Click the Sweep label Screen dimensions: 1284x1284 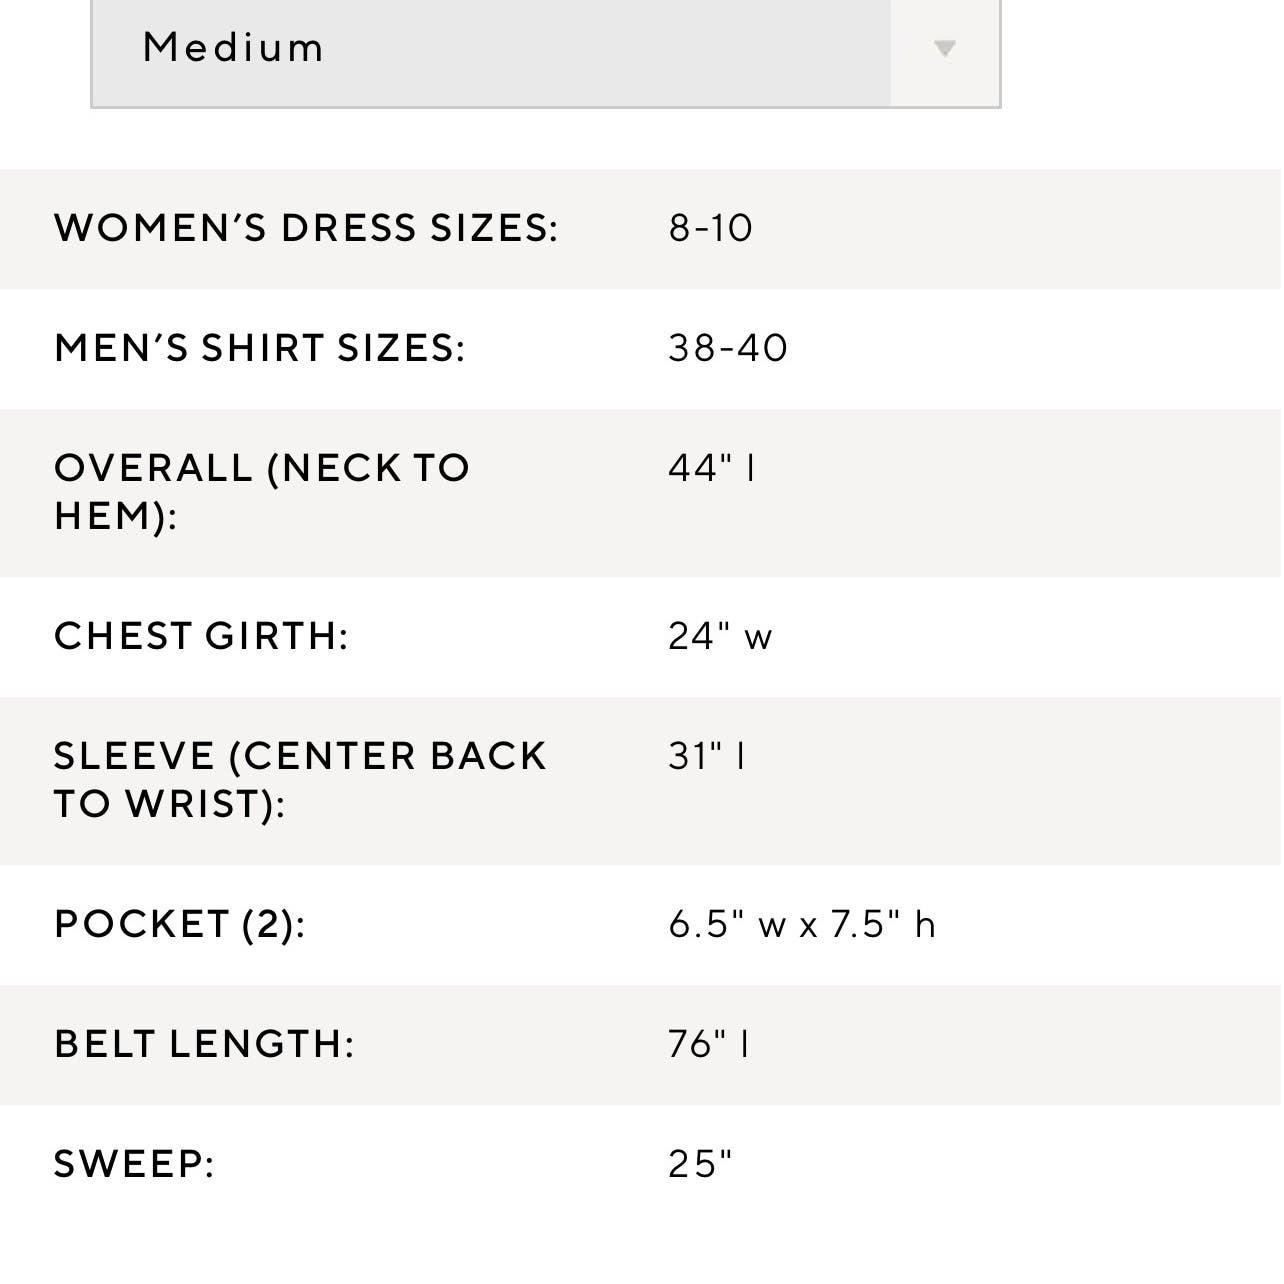click(134, 1164)
